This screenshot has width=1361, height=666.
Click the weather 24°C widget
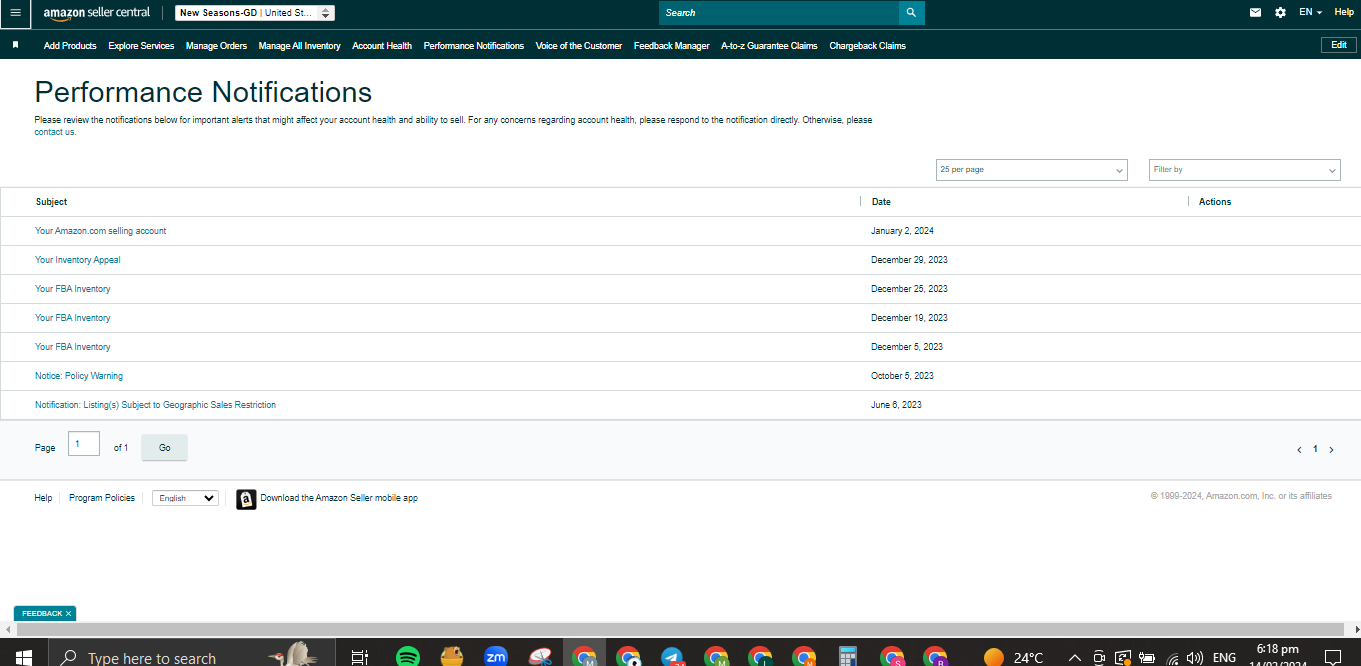click(x=1014, y=657)
